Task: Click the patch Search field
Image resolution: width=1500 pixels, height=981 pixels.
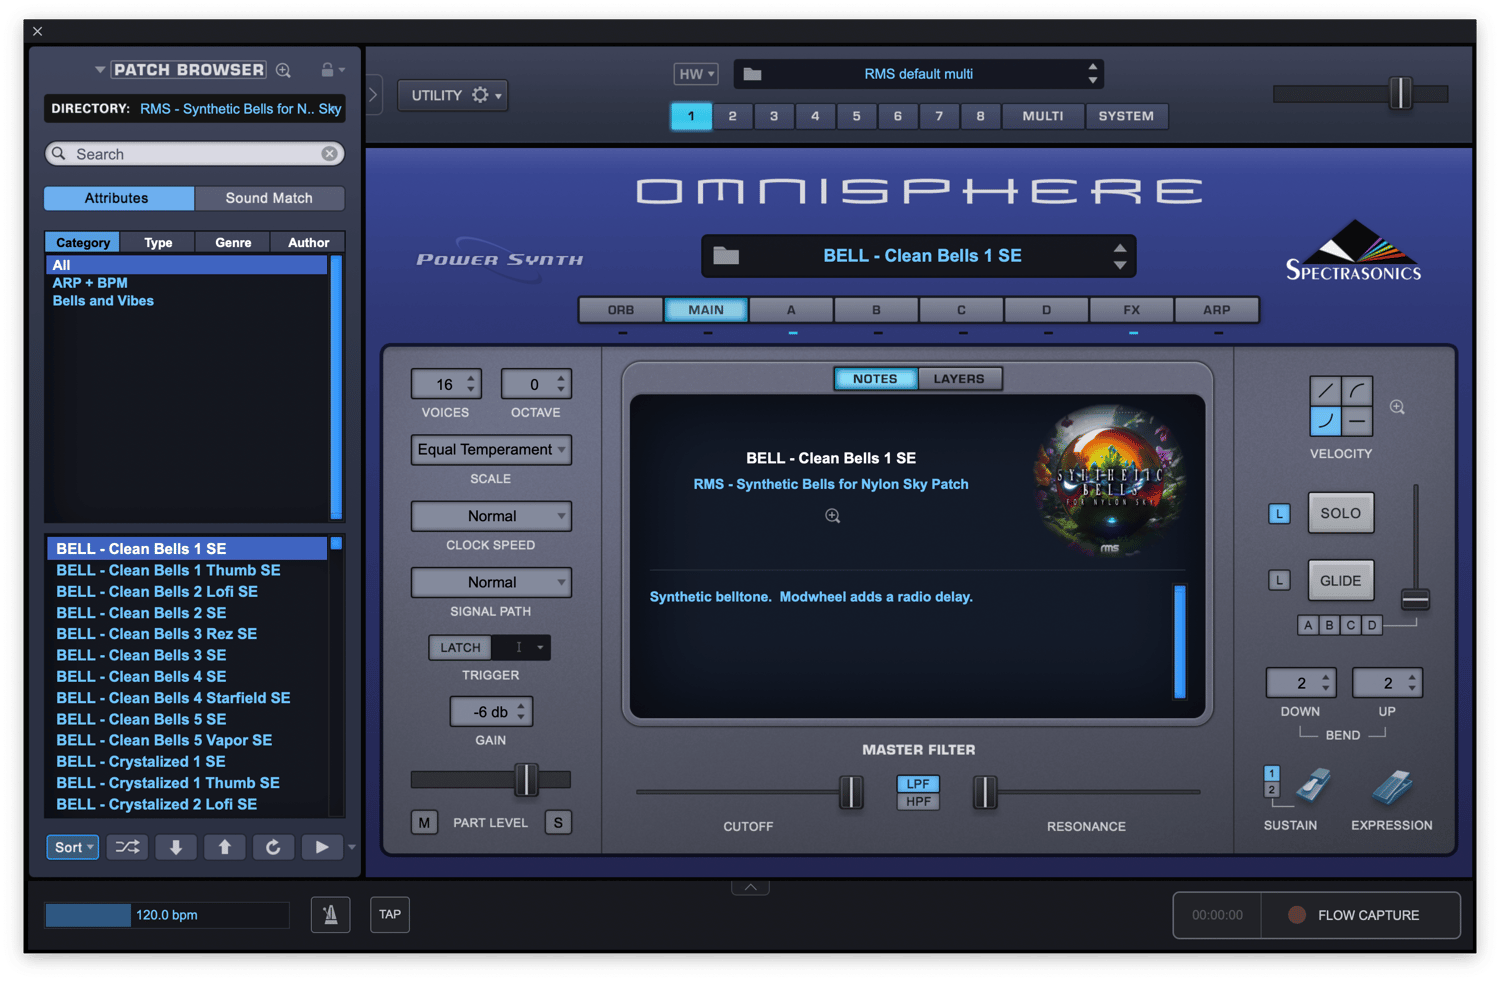Action: (x=195, y=154)
